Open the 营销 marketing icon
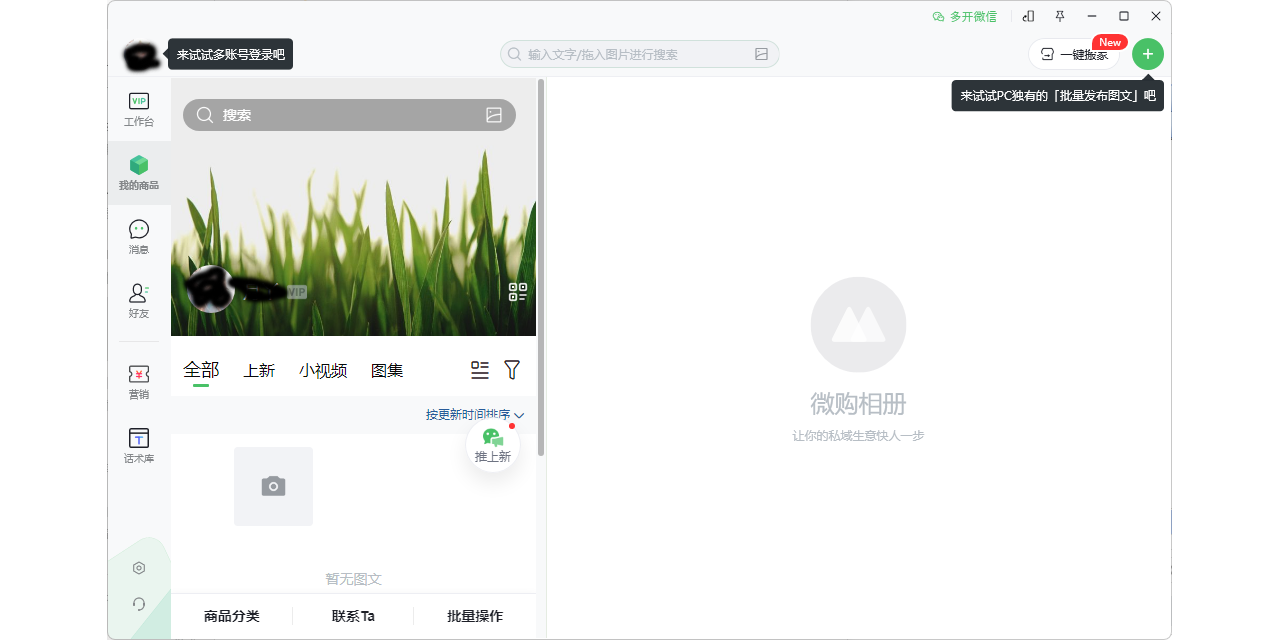This screenshot has height=640, width=1280. coord(139,382)
